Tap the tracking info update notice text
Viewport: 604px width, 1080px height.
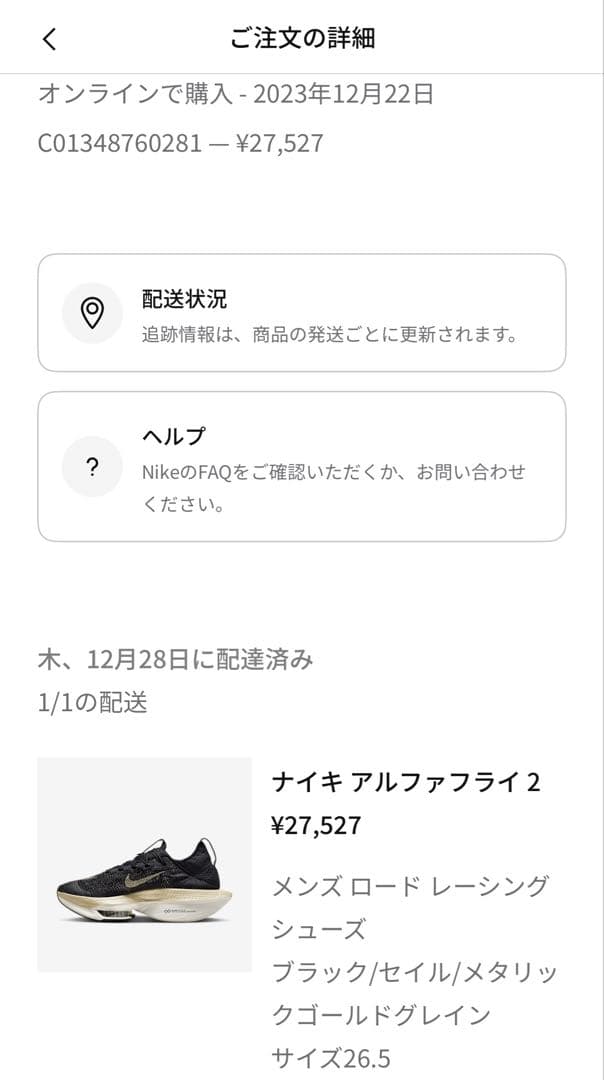[x=330, y=334]
